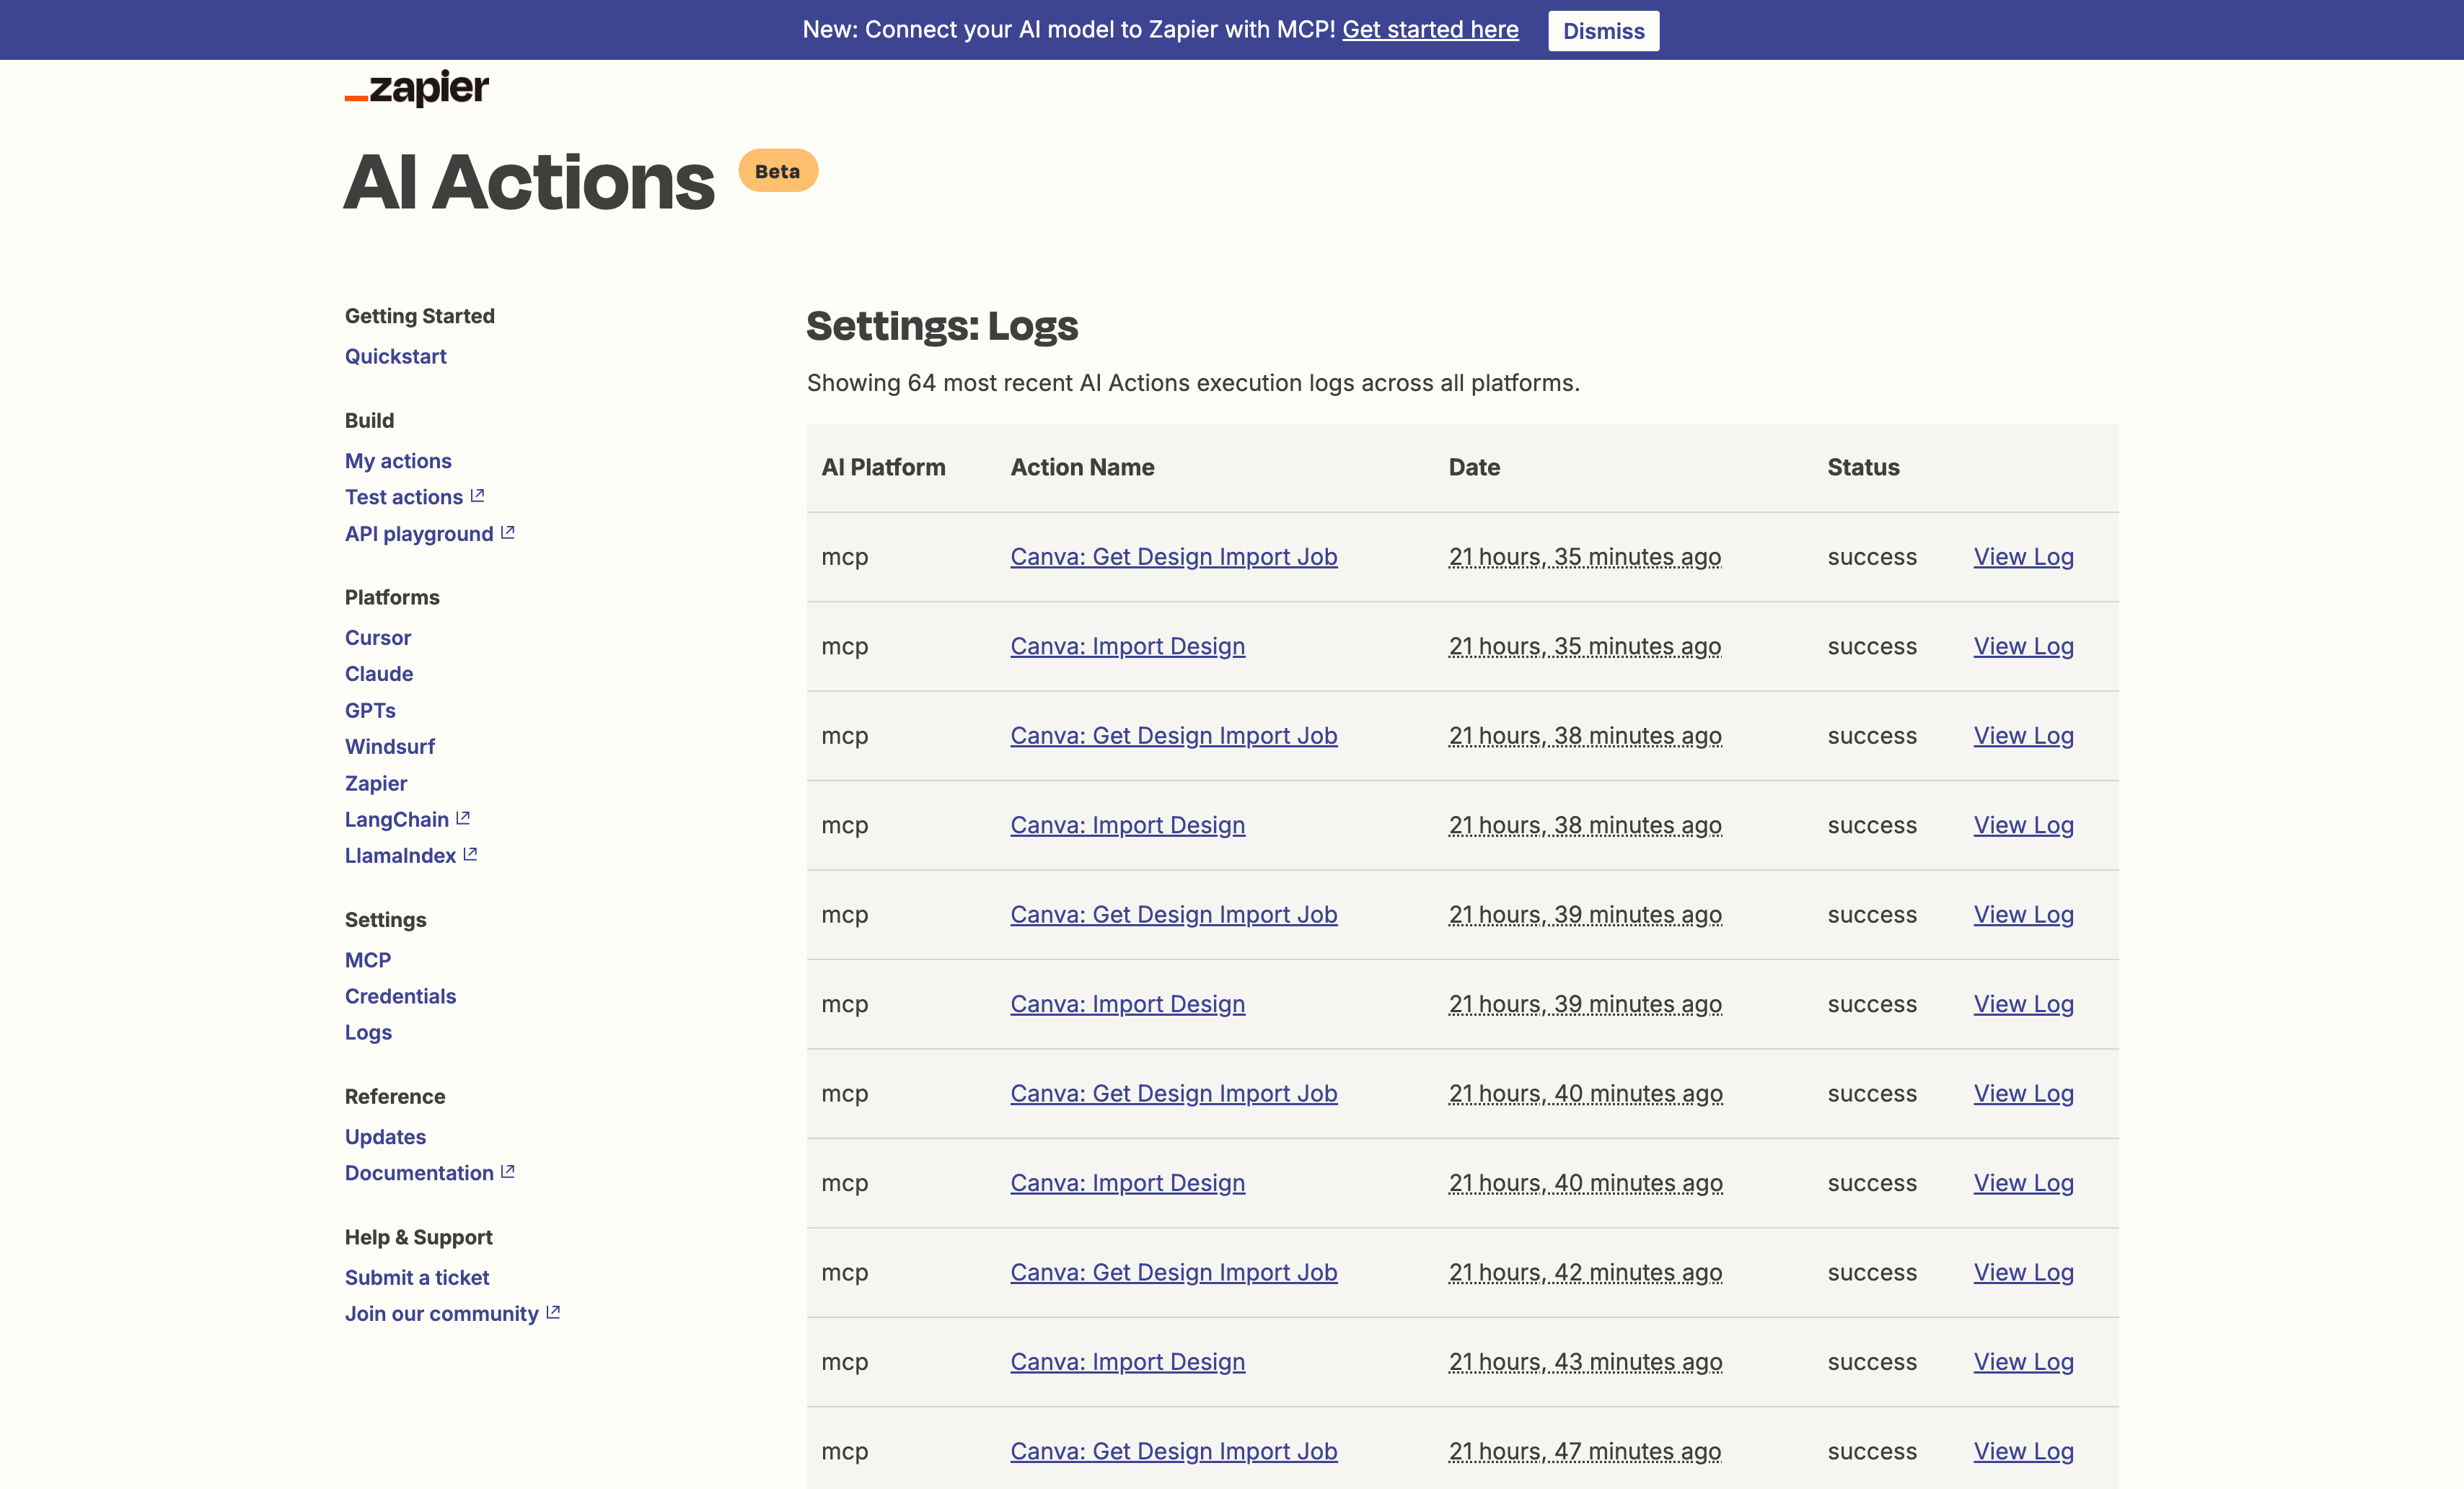Open 'Canva: Get Design Import Job' from 38 minutes ago
This screenshot has height=1489, width=2464.
tap(1174, 736)
